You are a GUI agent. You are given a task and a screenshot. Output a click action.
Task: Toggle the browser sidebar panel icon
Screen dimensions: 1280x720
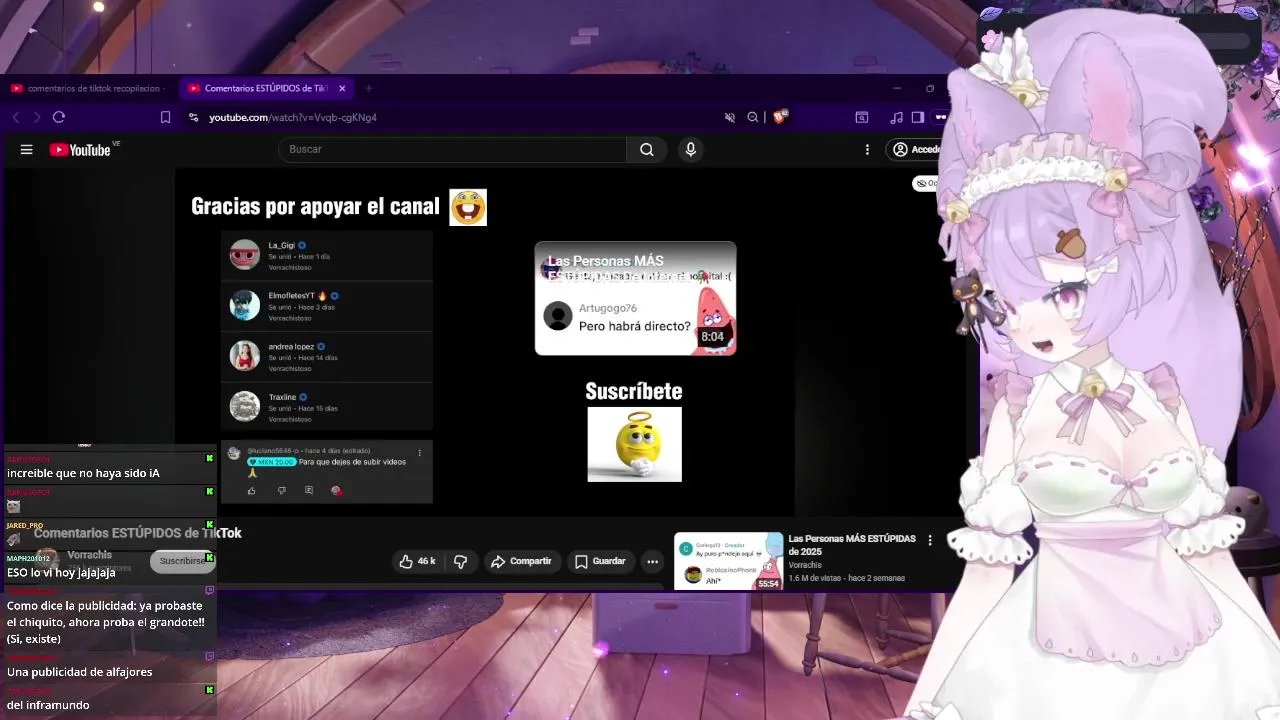click(918, 117)
